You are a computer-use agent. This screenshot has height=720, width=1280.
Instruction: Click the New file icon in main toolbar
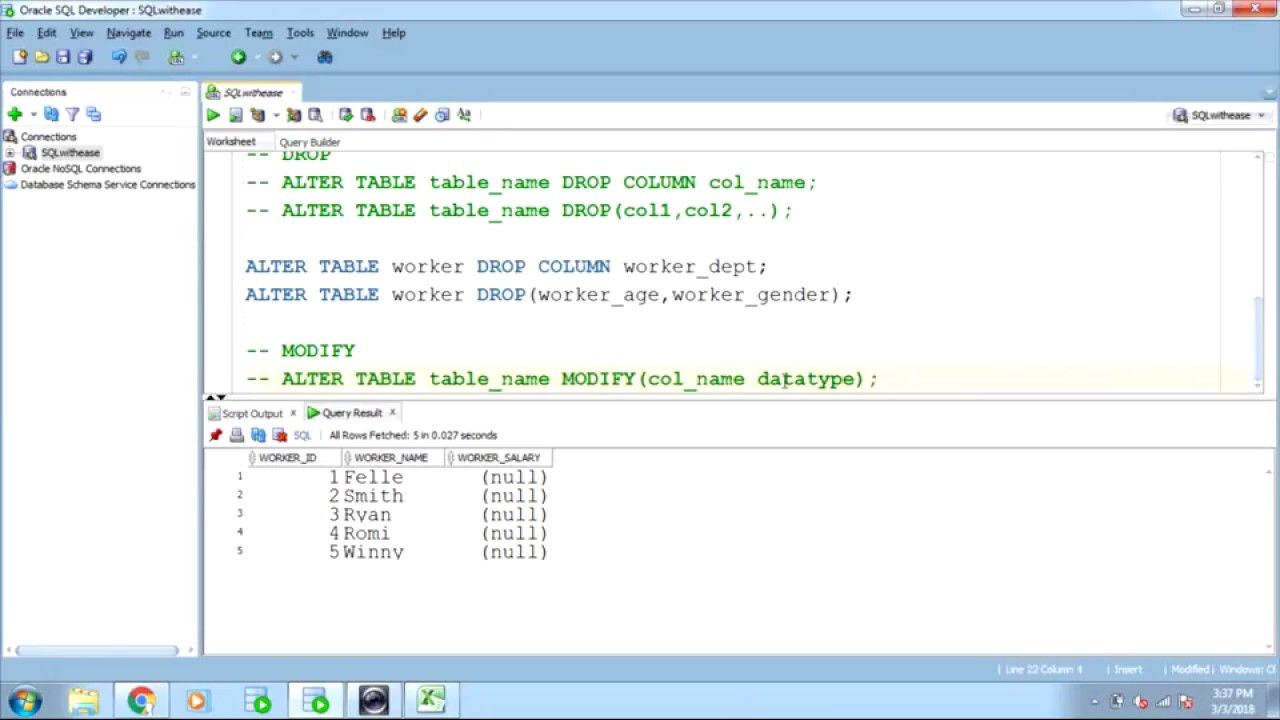pyautogui.click(x=19, y=57)
